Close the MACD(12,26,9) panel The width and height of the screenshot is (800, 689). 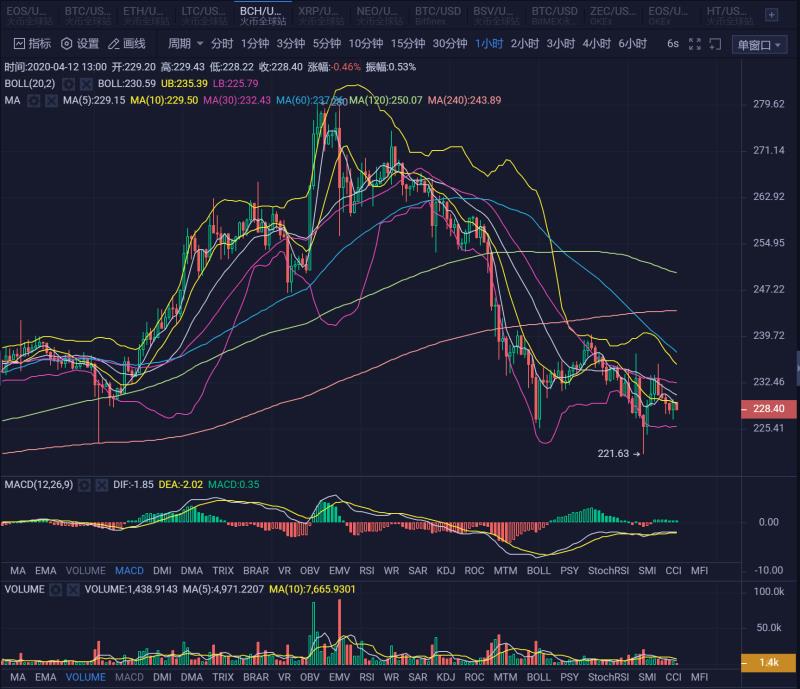[x=102, y=485]
